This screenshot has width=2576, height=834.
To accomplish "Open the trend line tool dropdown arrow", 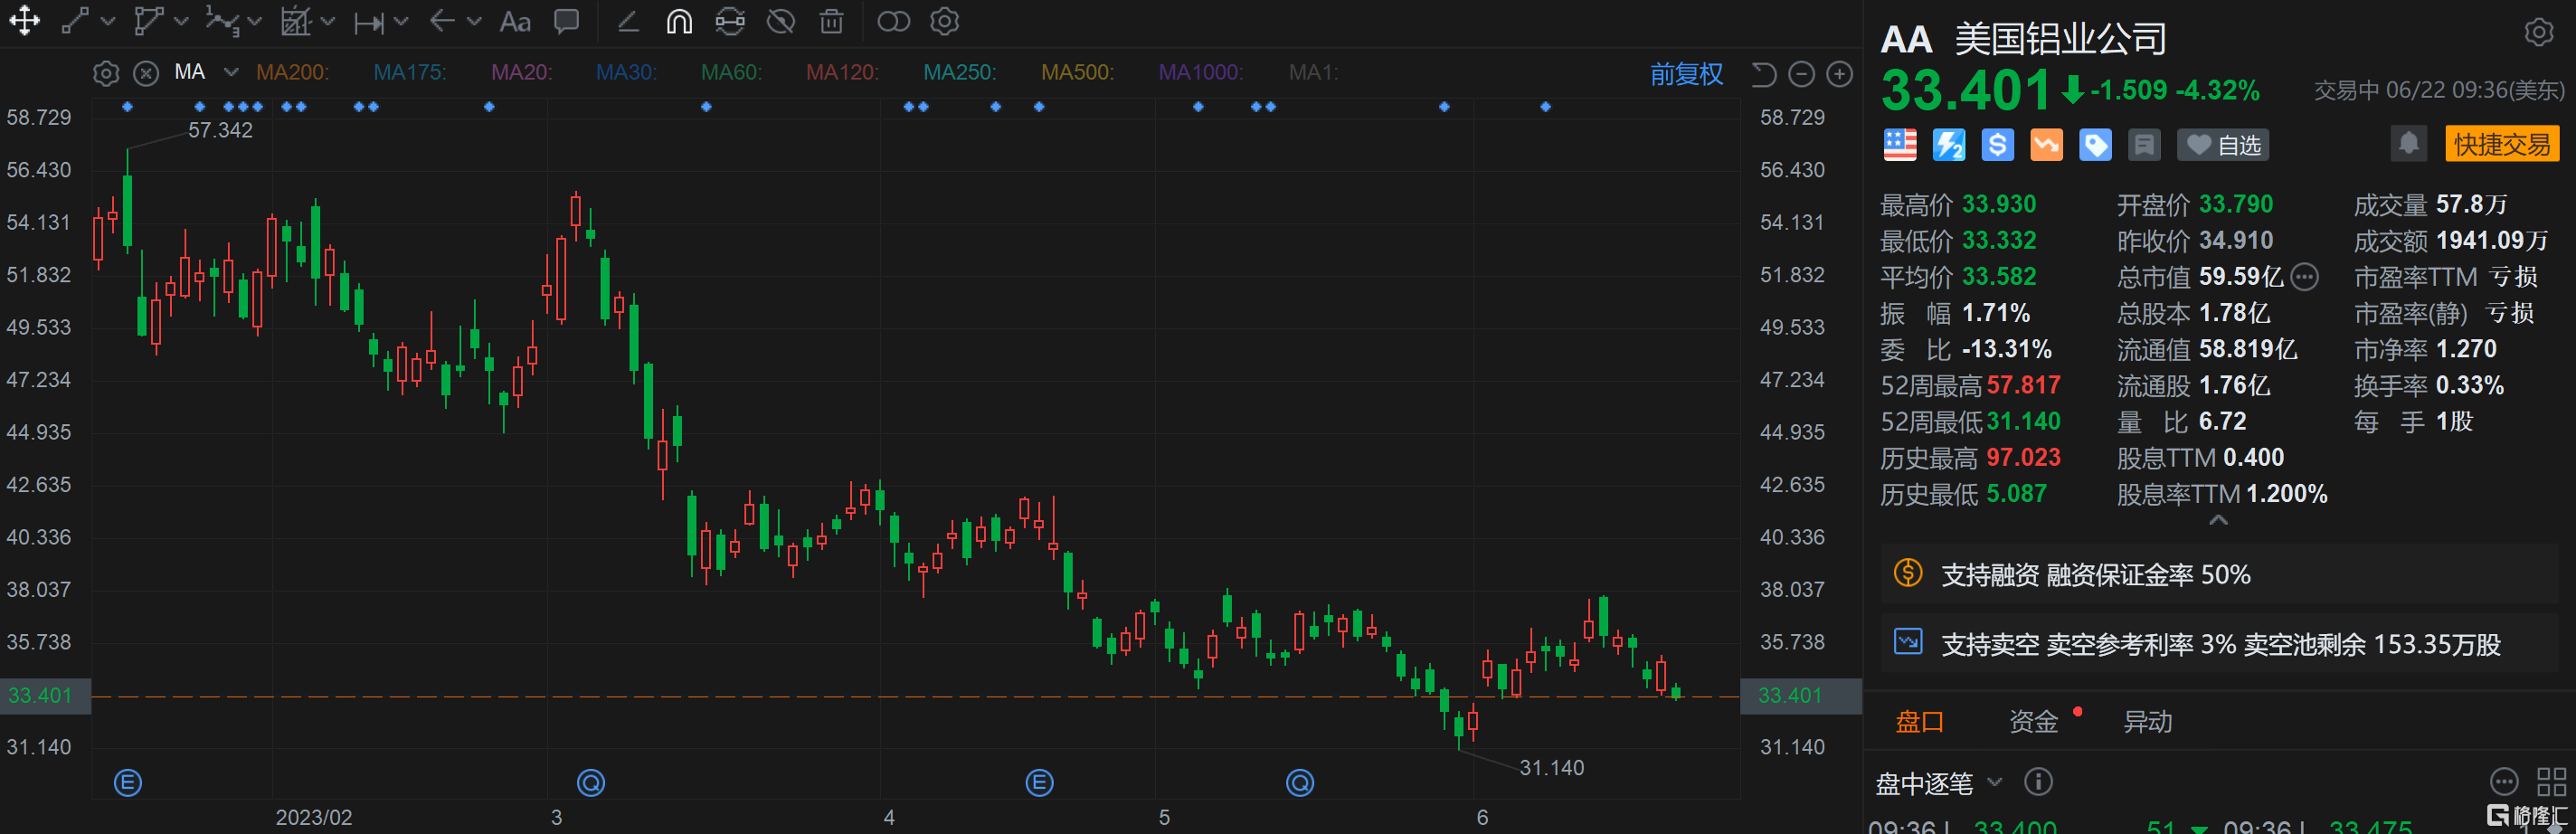I will point(108,21).
